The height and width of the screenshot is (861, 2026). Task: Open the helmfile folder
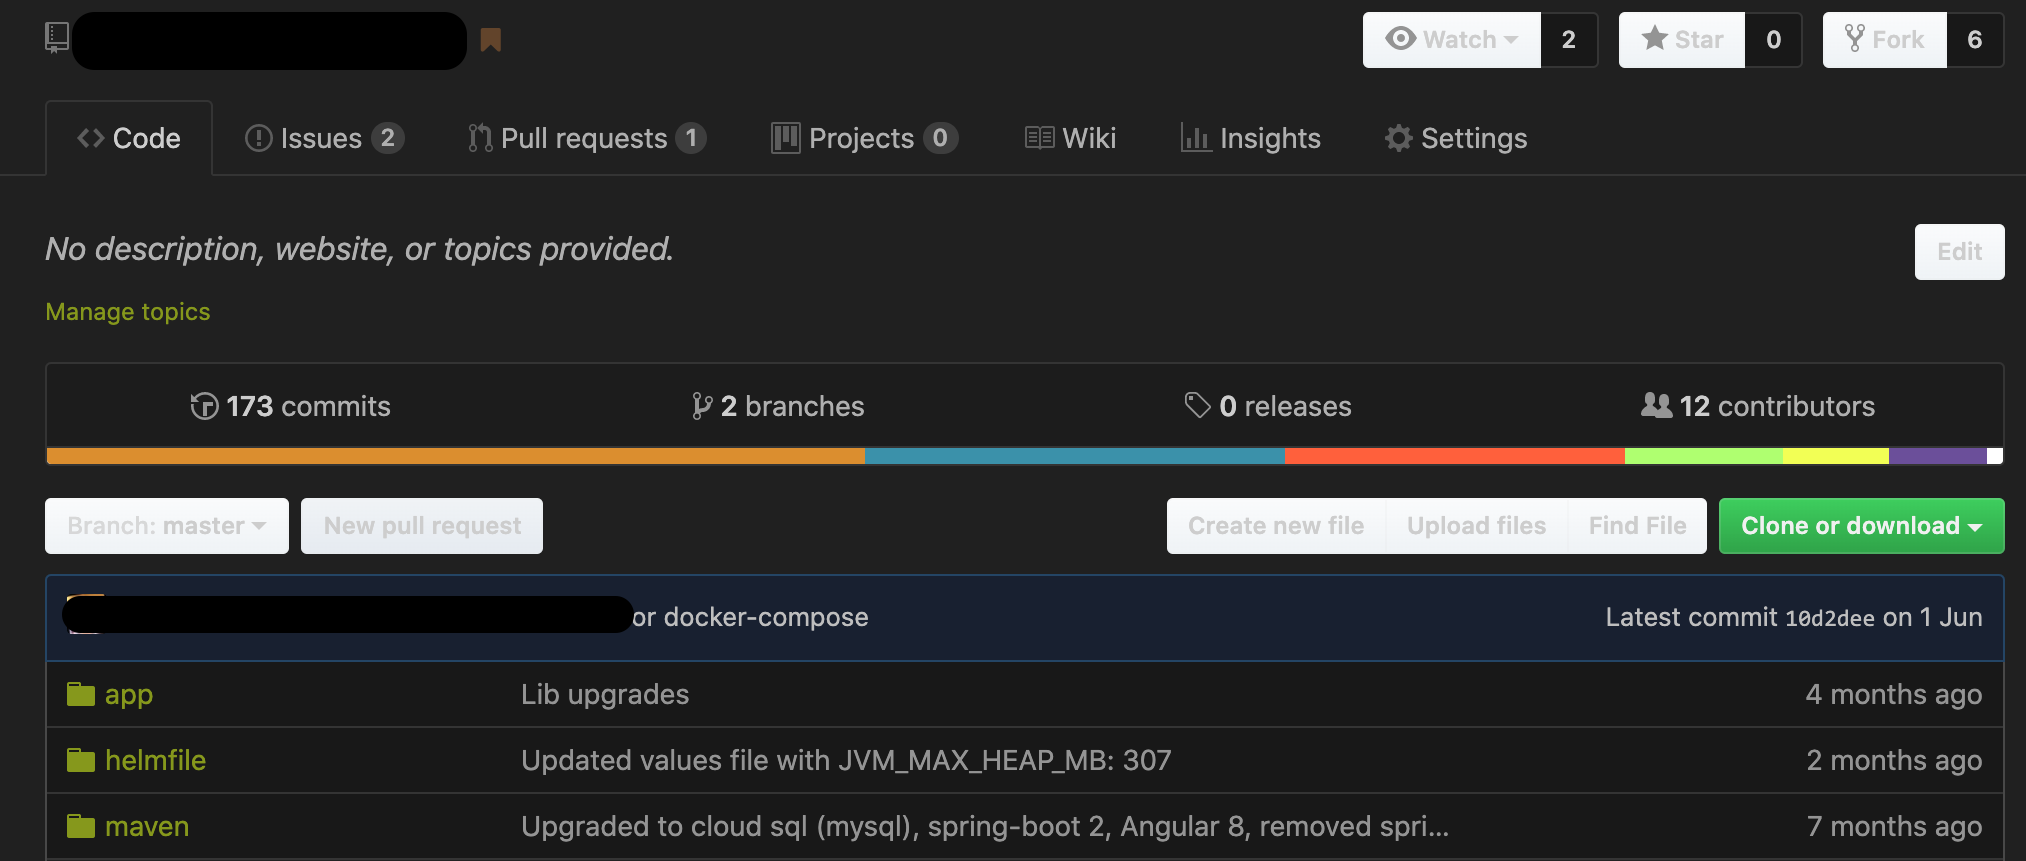[x=155, y=760]
